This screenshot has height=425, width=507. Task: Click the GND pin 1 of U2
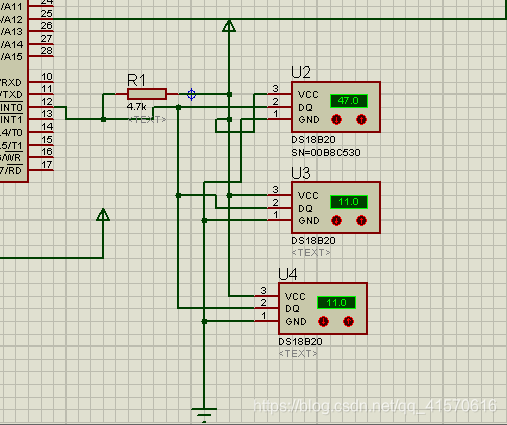tap(279, 119)
